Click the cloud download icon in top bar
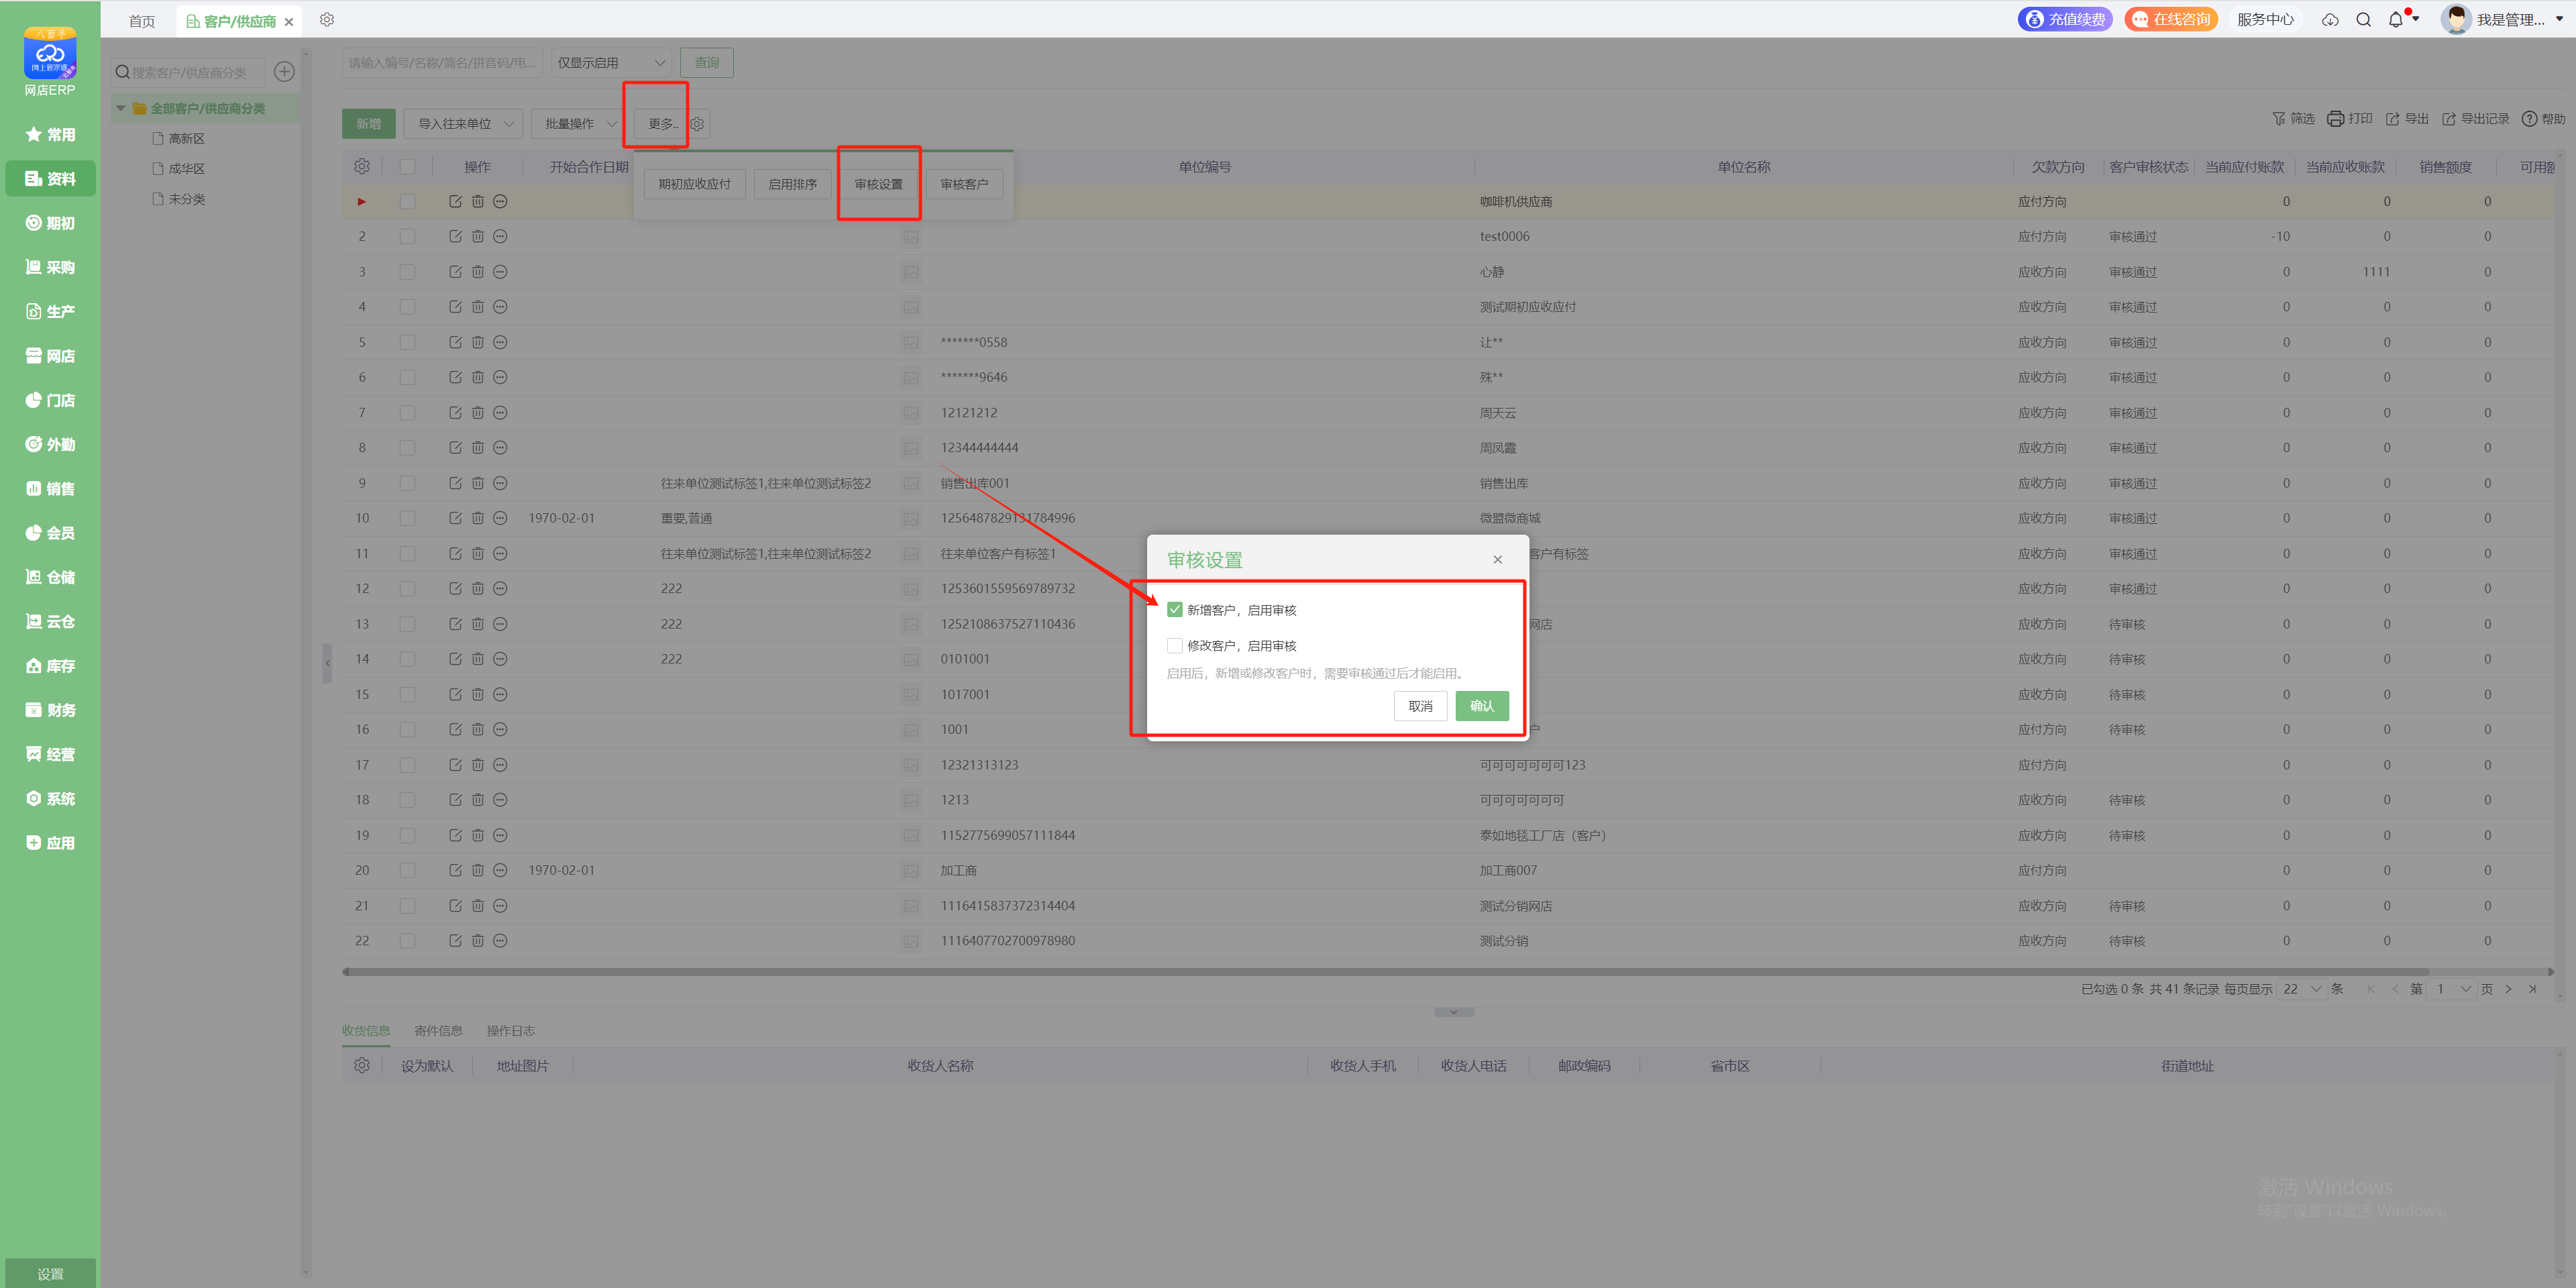 coord(2330,19)
